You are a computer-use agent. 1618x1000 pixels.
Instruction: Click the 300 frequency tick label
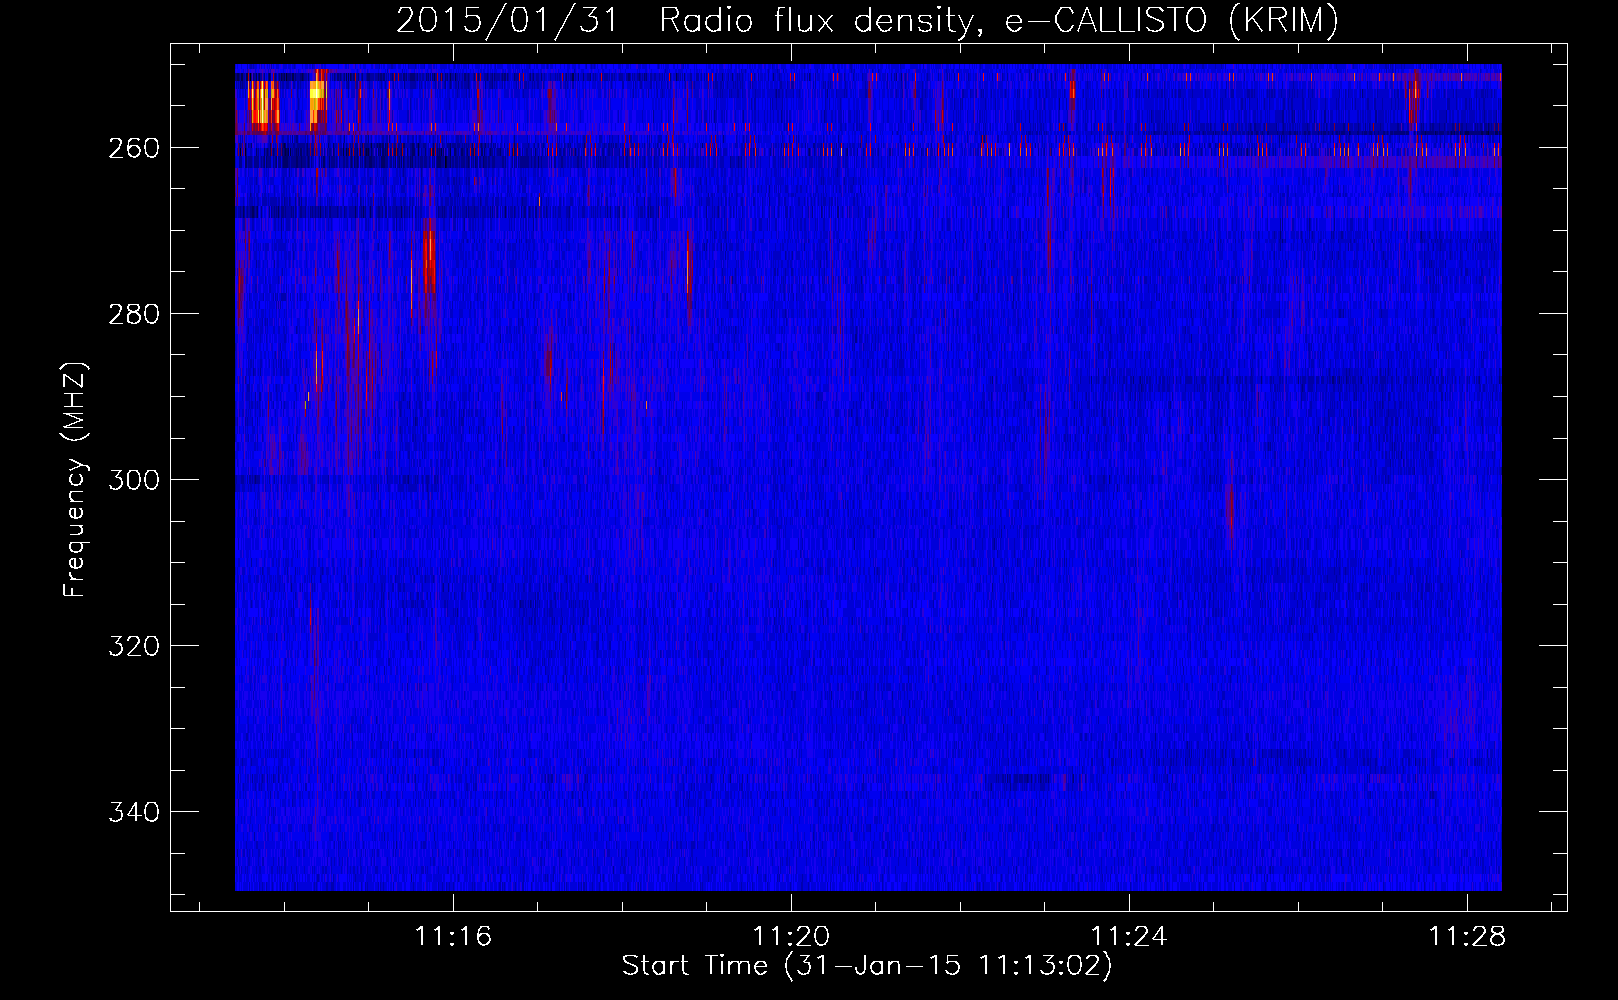(x=134, y=480)
